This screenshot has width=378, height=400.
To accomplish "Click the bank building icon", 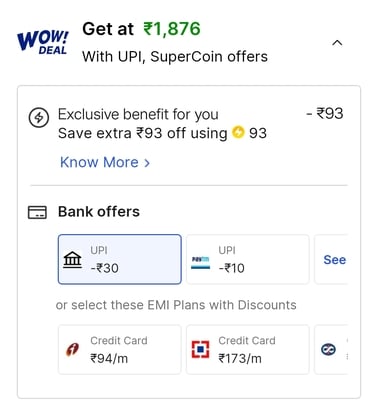I will 73,260.
